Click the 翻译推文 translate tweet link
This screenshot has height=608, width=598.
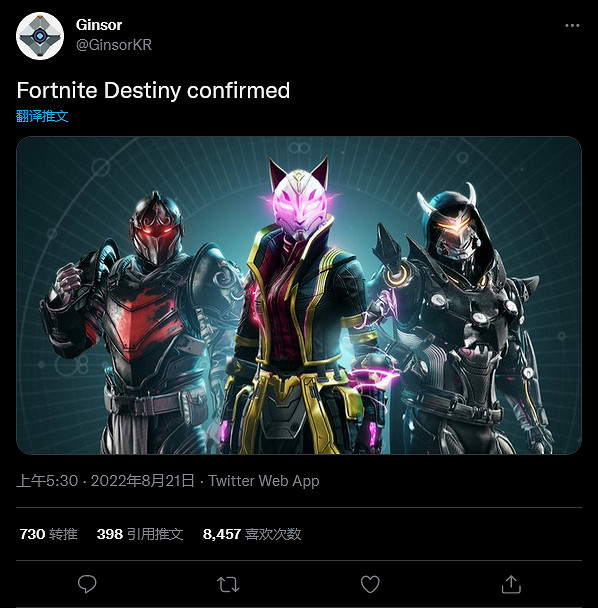coord(42,116)
